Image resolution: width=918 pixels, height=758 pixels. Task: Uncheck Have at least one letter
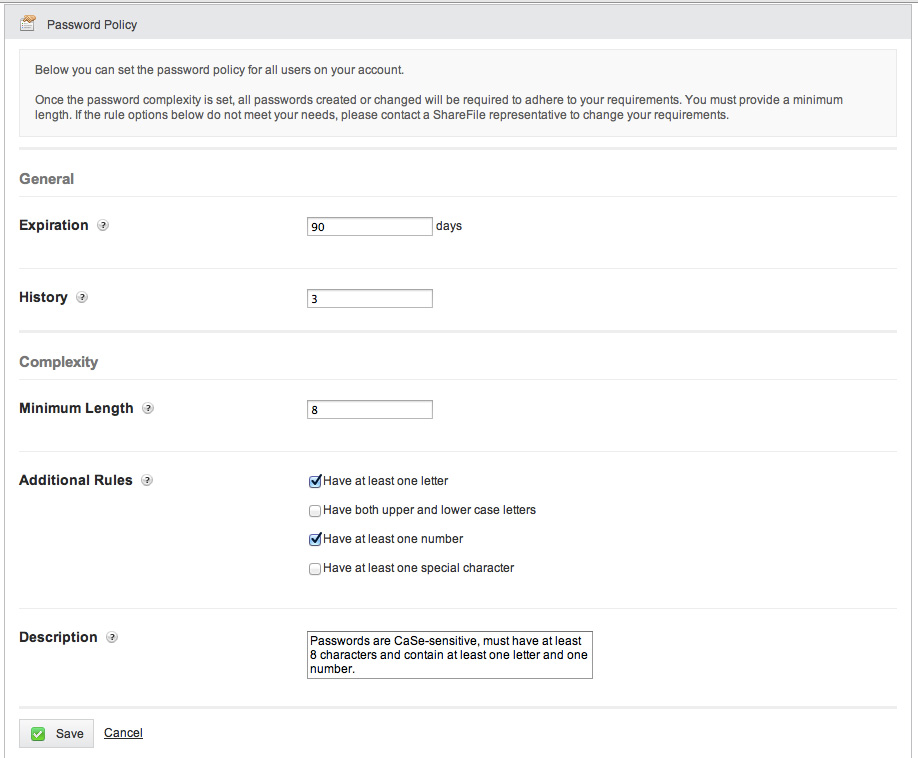point(315,481)
